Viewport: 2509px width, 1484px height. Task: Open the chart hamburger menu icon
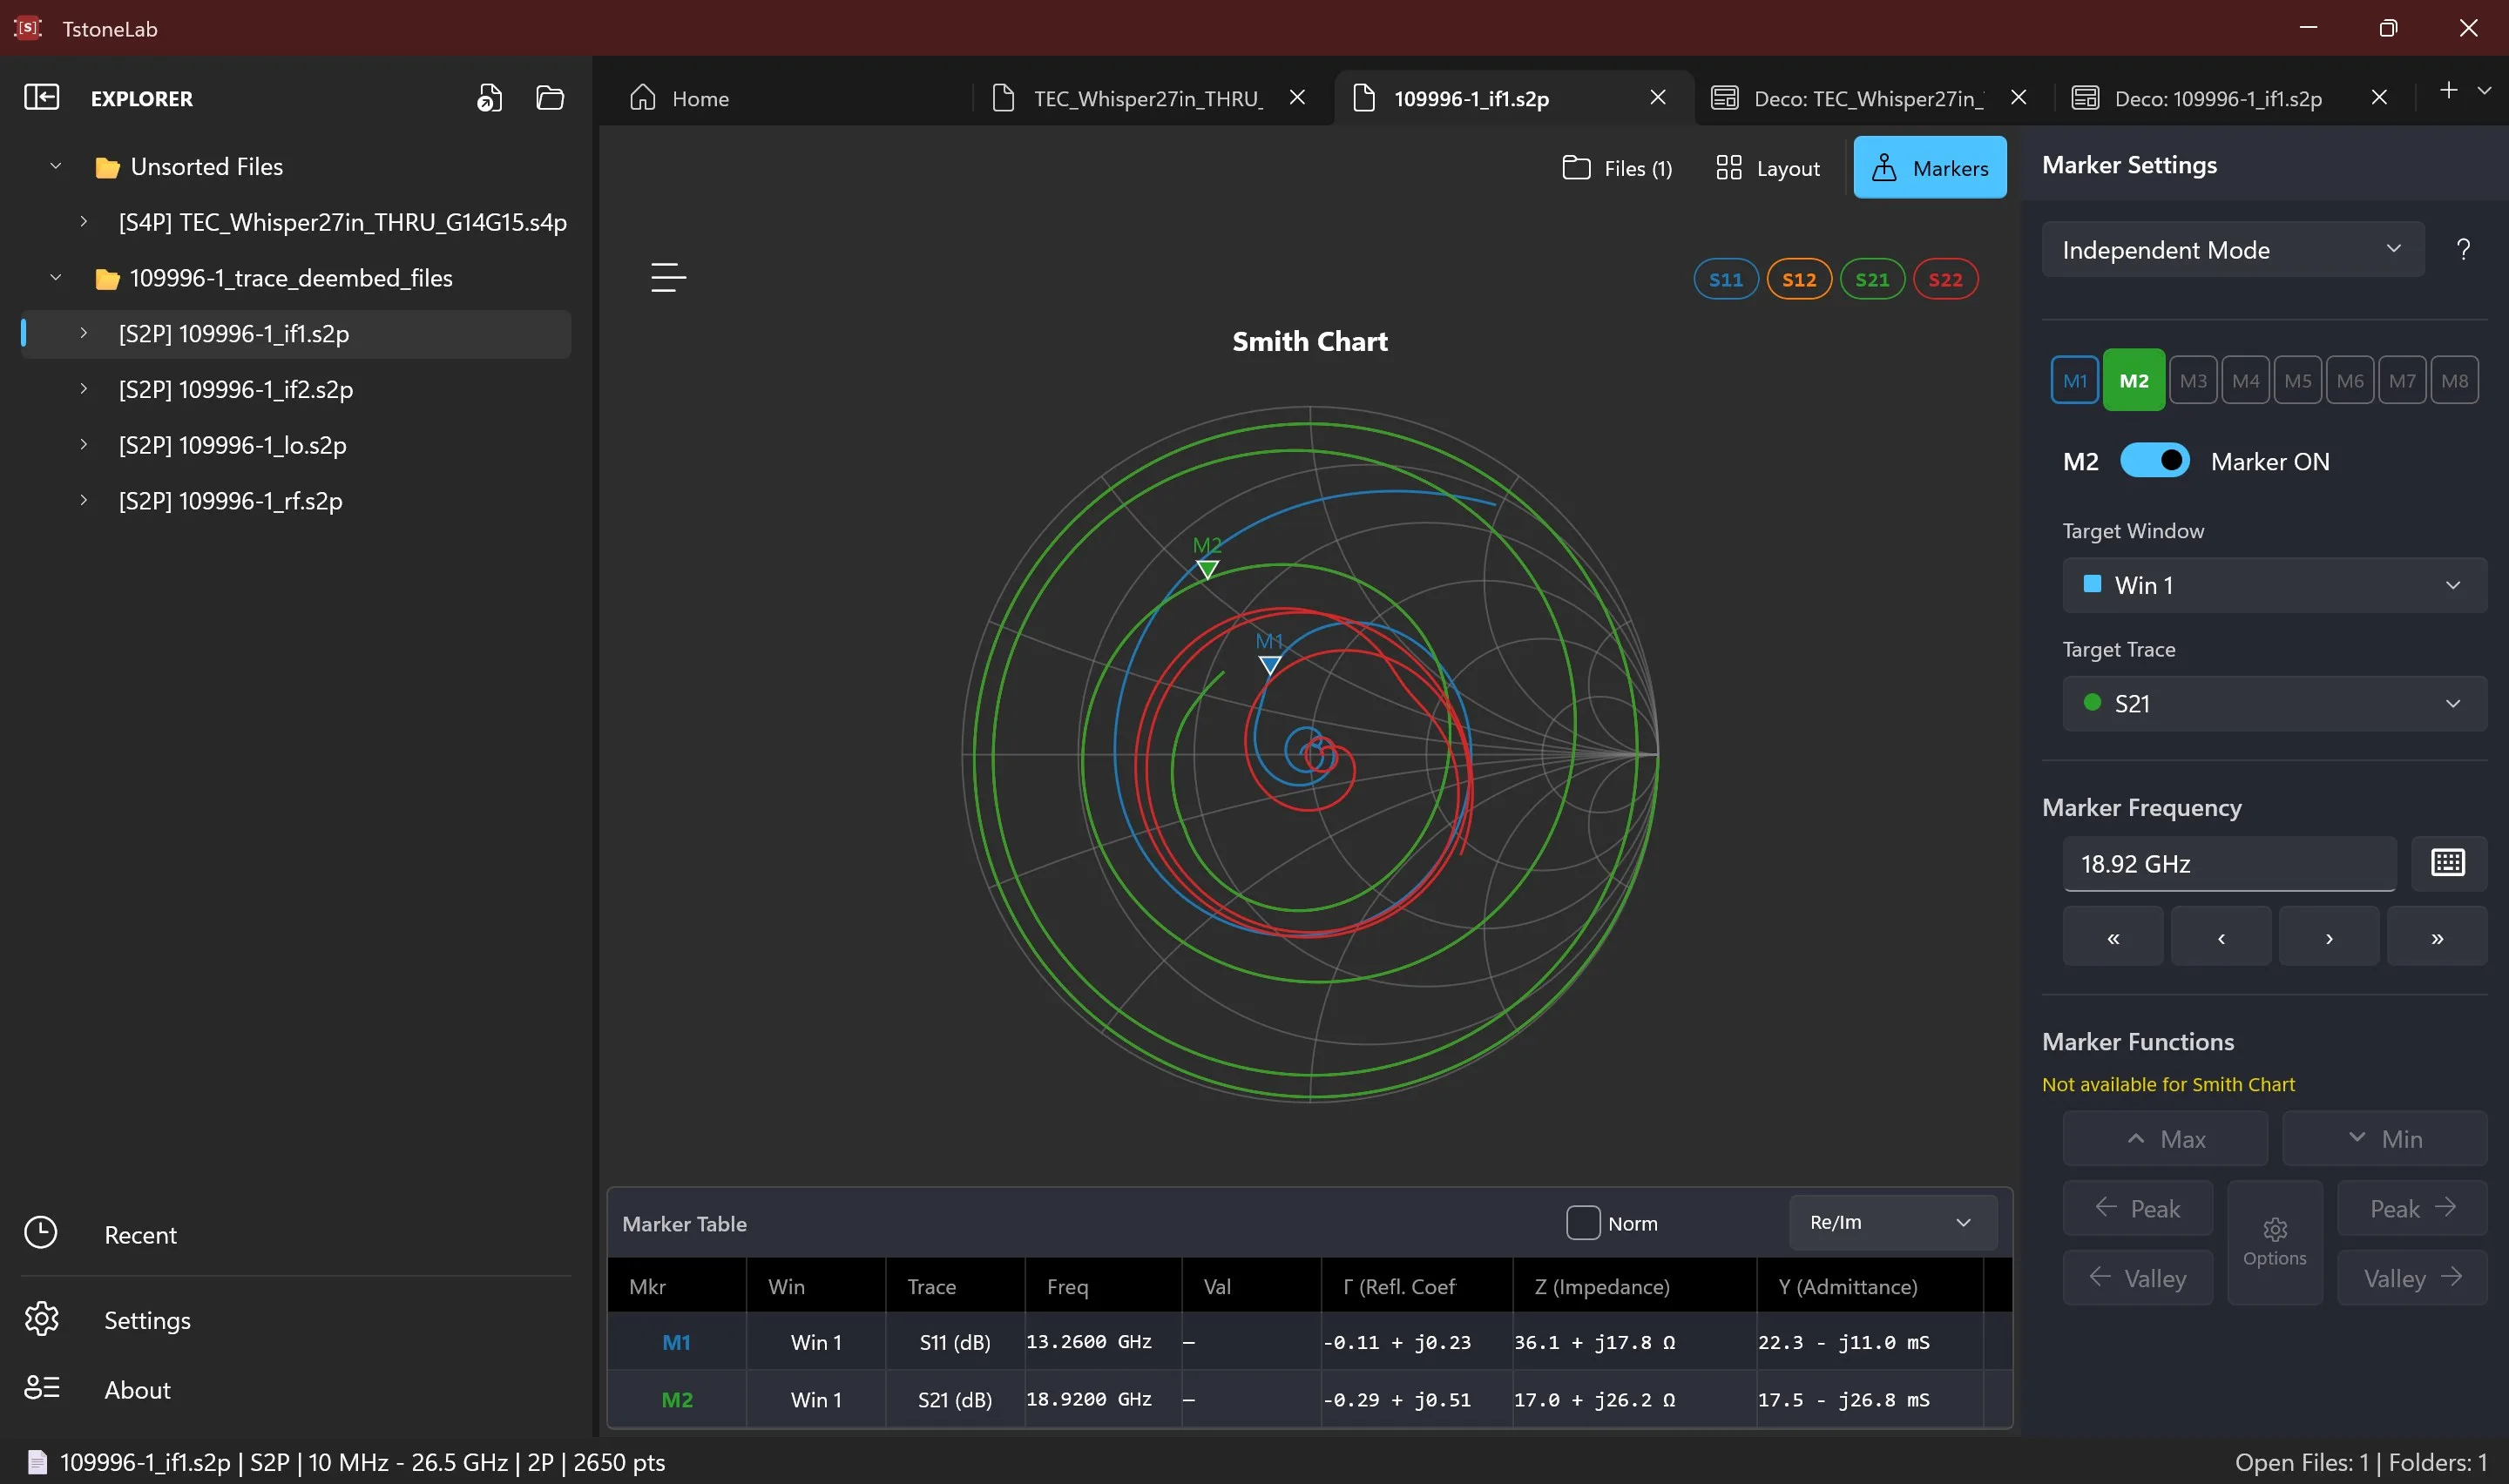click(x=668, y=277)
